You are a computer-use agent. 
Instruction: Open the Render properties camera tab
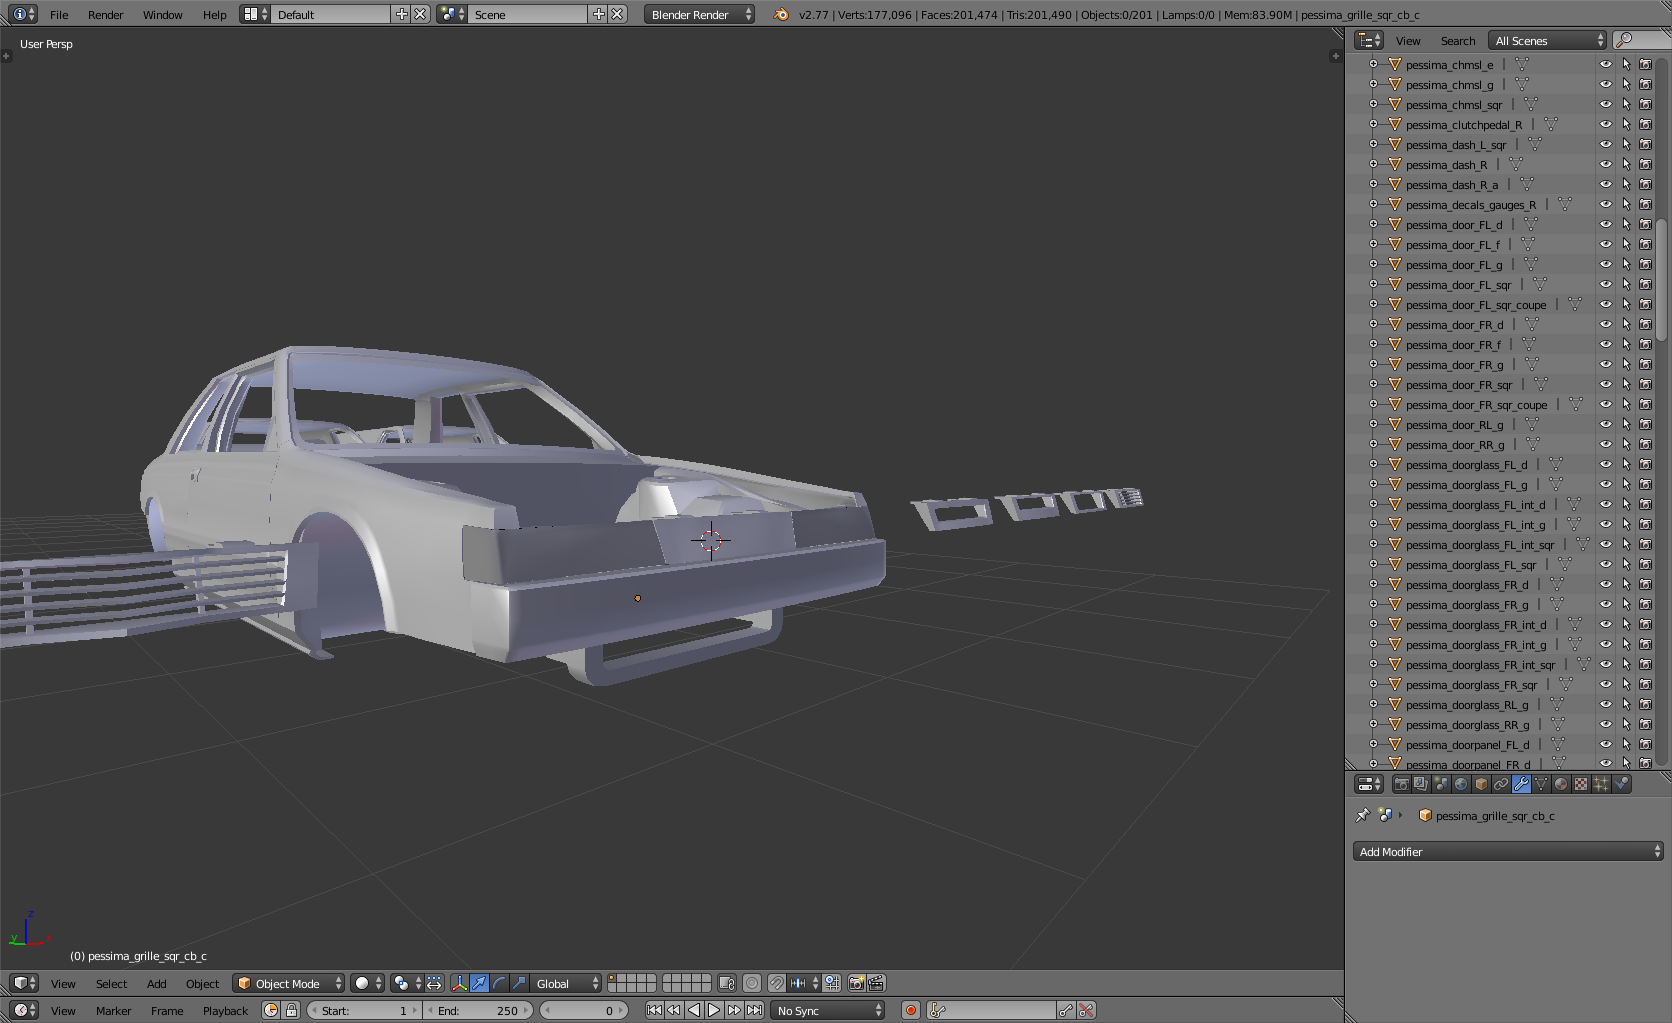coord(1401,785)
